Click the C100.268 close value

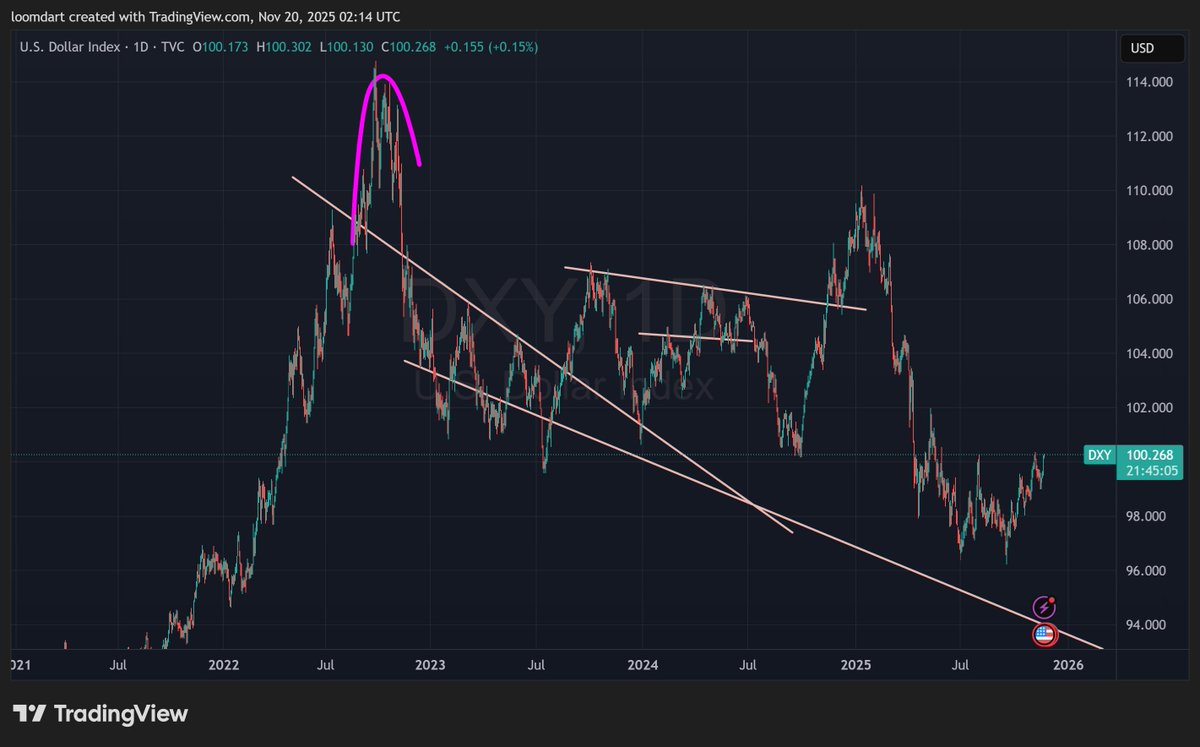pos(409,47)
